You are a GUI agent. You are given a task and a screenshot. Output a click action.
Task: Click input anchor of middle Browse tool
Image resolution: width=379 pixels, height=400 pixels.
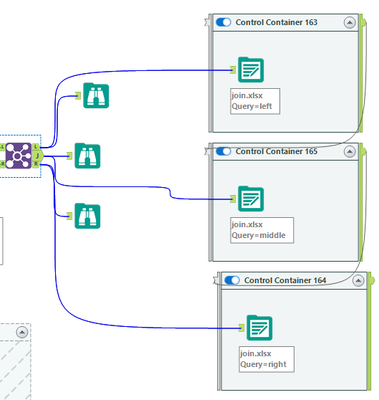pyautogui.click(x=70, y=156)
